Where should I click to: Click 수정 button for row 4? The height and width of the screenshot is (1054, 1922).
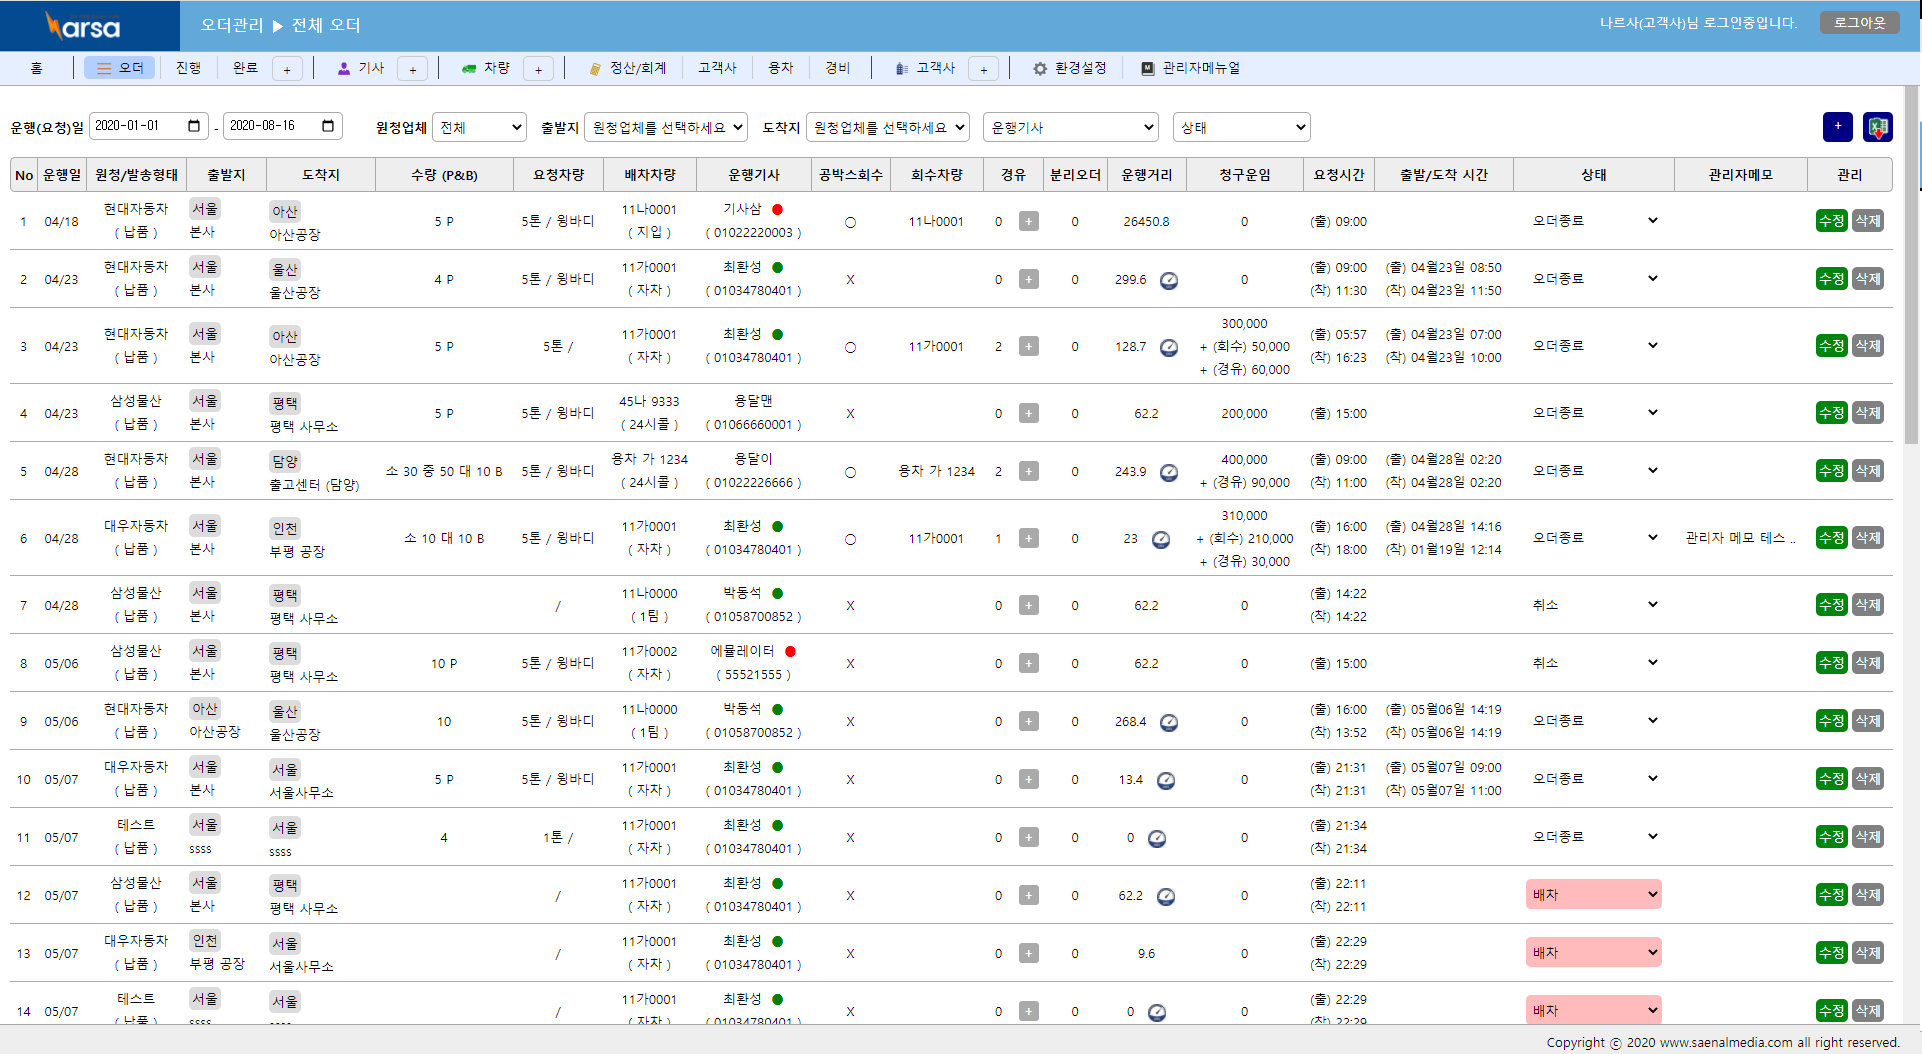1831,413
